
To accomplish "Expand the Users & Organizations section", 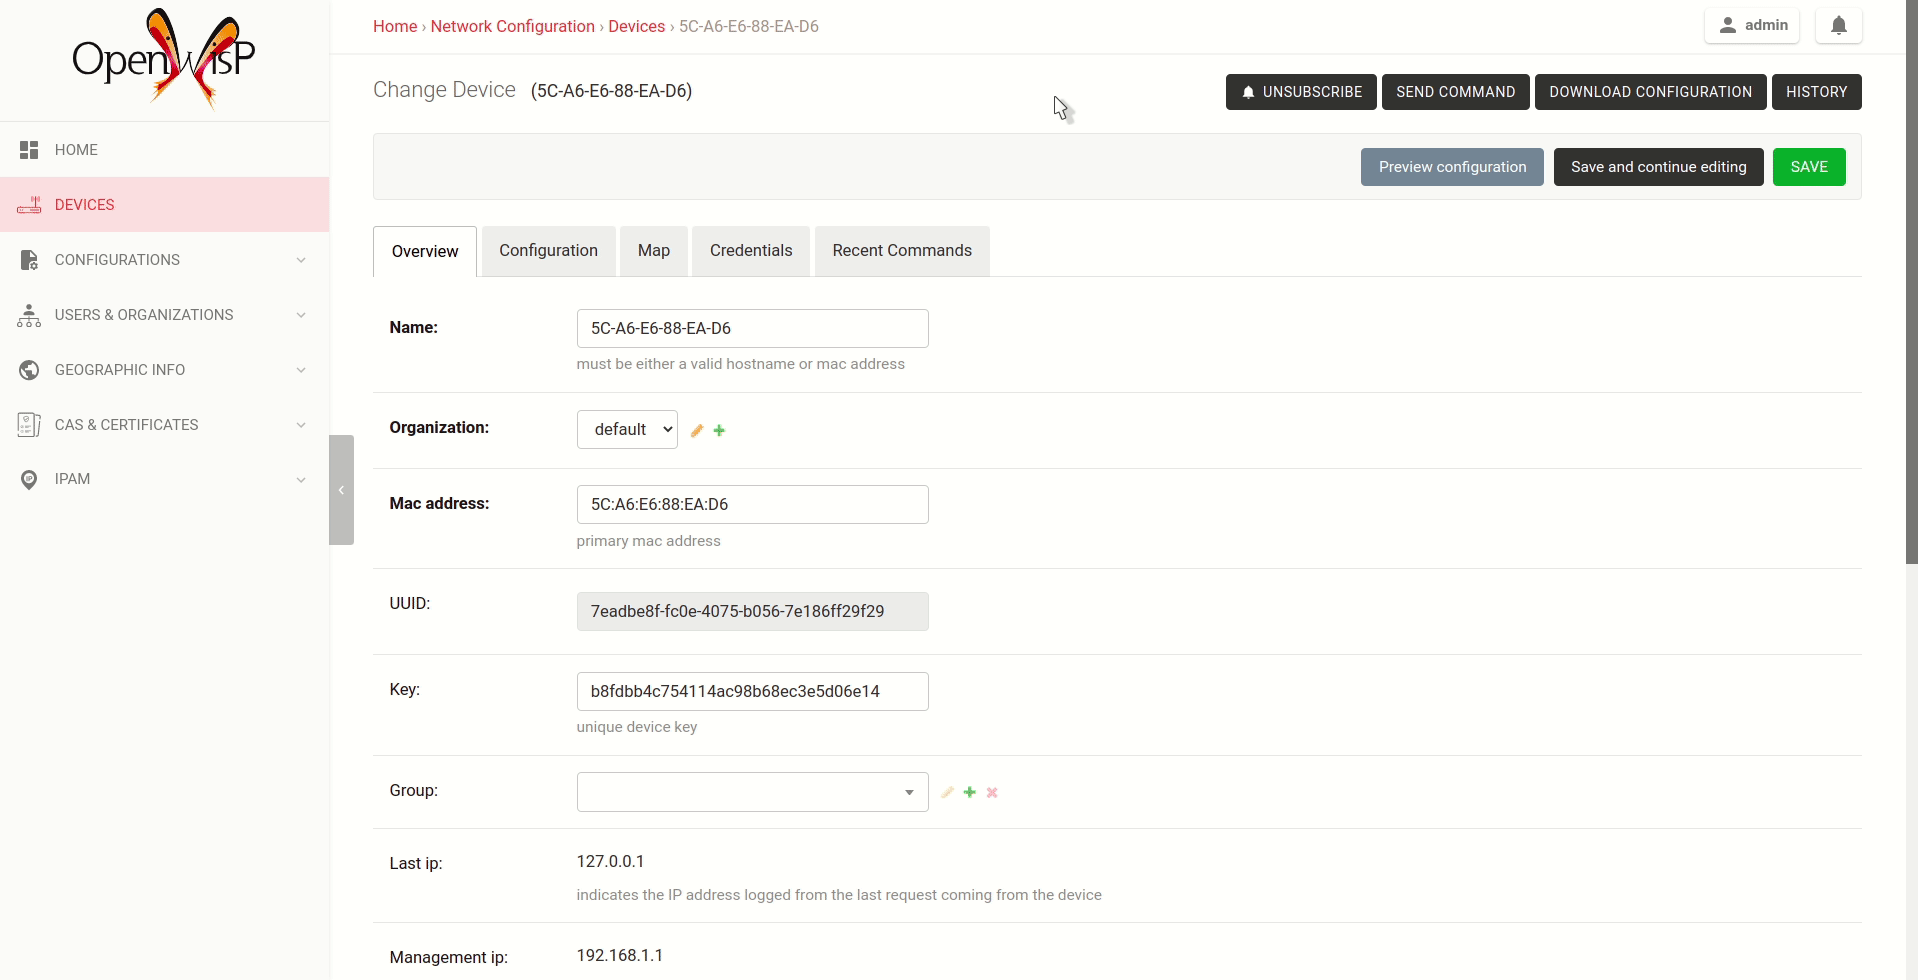I will pos(142,314).
